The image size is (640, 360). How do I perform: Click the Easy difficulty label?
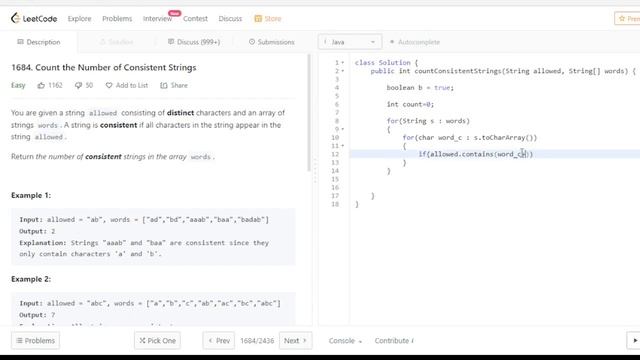click(x=18, y=85)
